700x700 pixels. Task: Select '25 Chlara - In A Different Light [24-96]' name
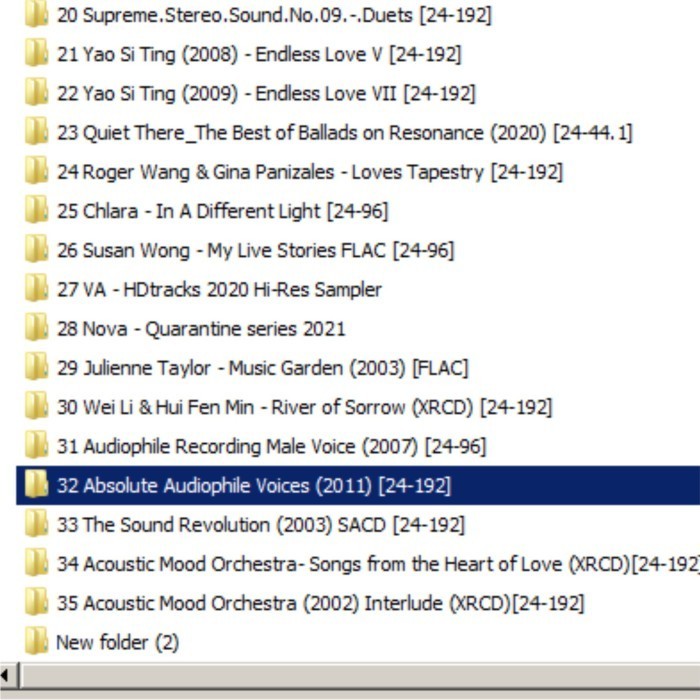(222, 212)
